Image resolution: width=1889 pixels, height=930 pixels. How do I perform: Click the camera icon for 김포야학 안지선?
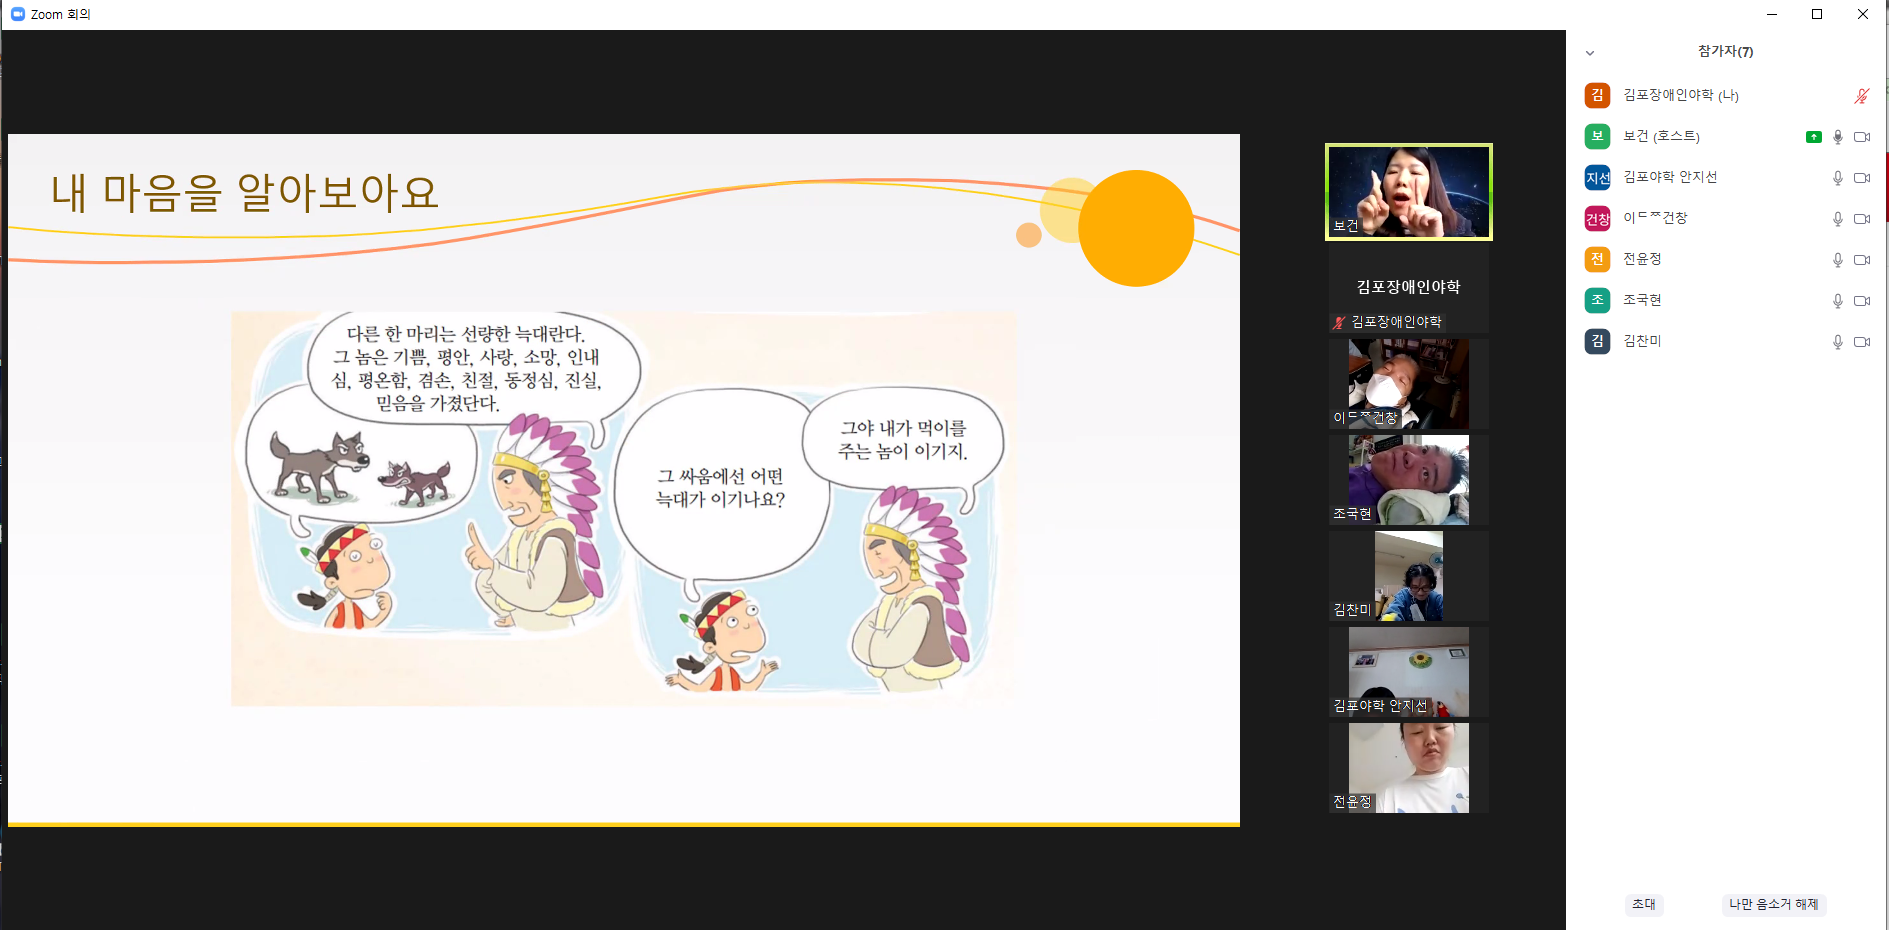pos(1861,178)
